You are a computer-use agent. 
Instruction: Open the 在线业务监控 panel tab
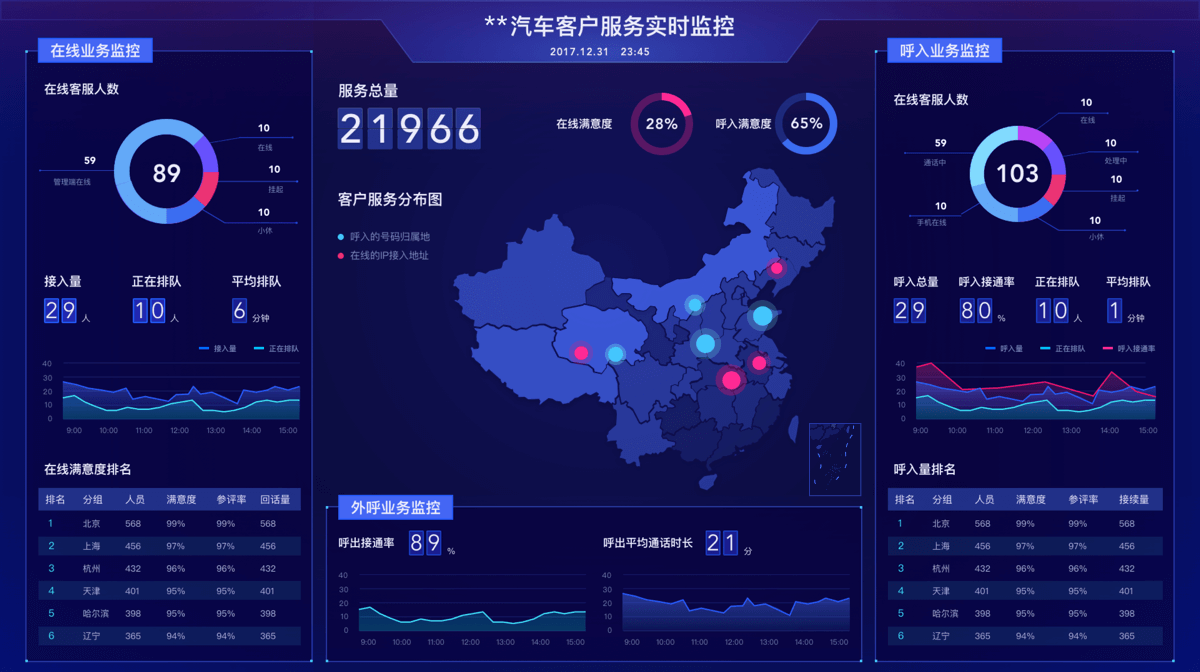[x=95, y=50]
